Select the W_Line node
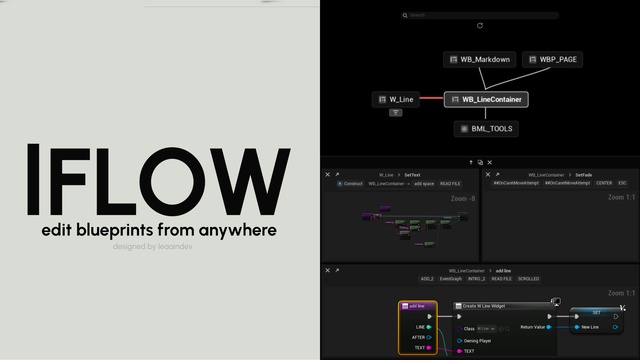Screen dimensions: 640x360 [396, 100]
